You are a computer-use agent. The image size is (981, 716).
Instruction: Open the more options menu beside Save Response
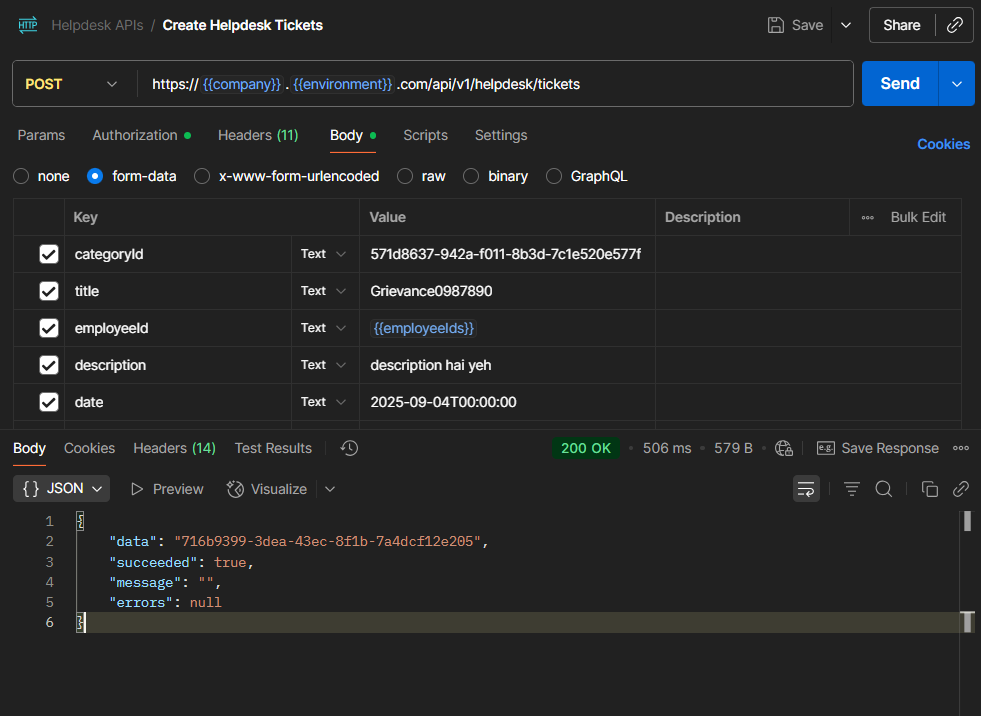point(960,448)
